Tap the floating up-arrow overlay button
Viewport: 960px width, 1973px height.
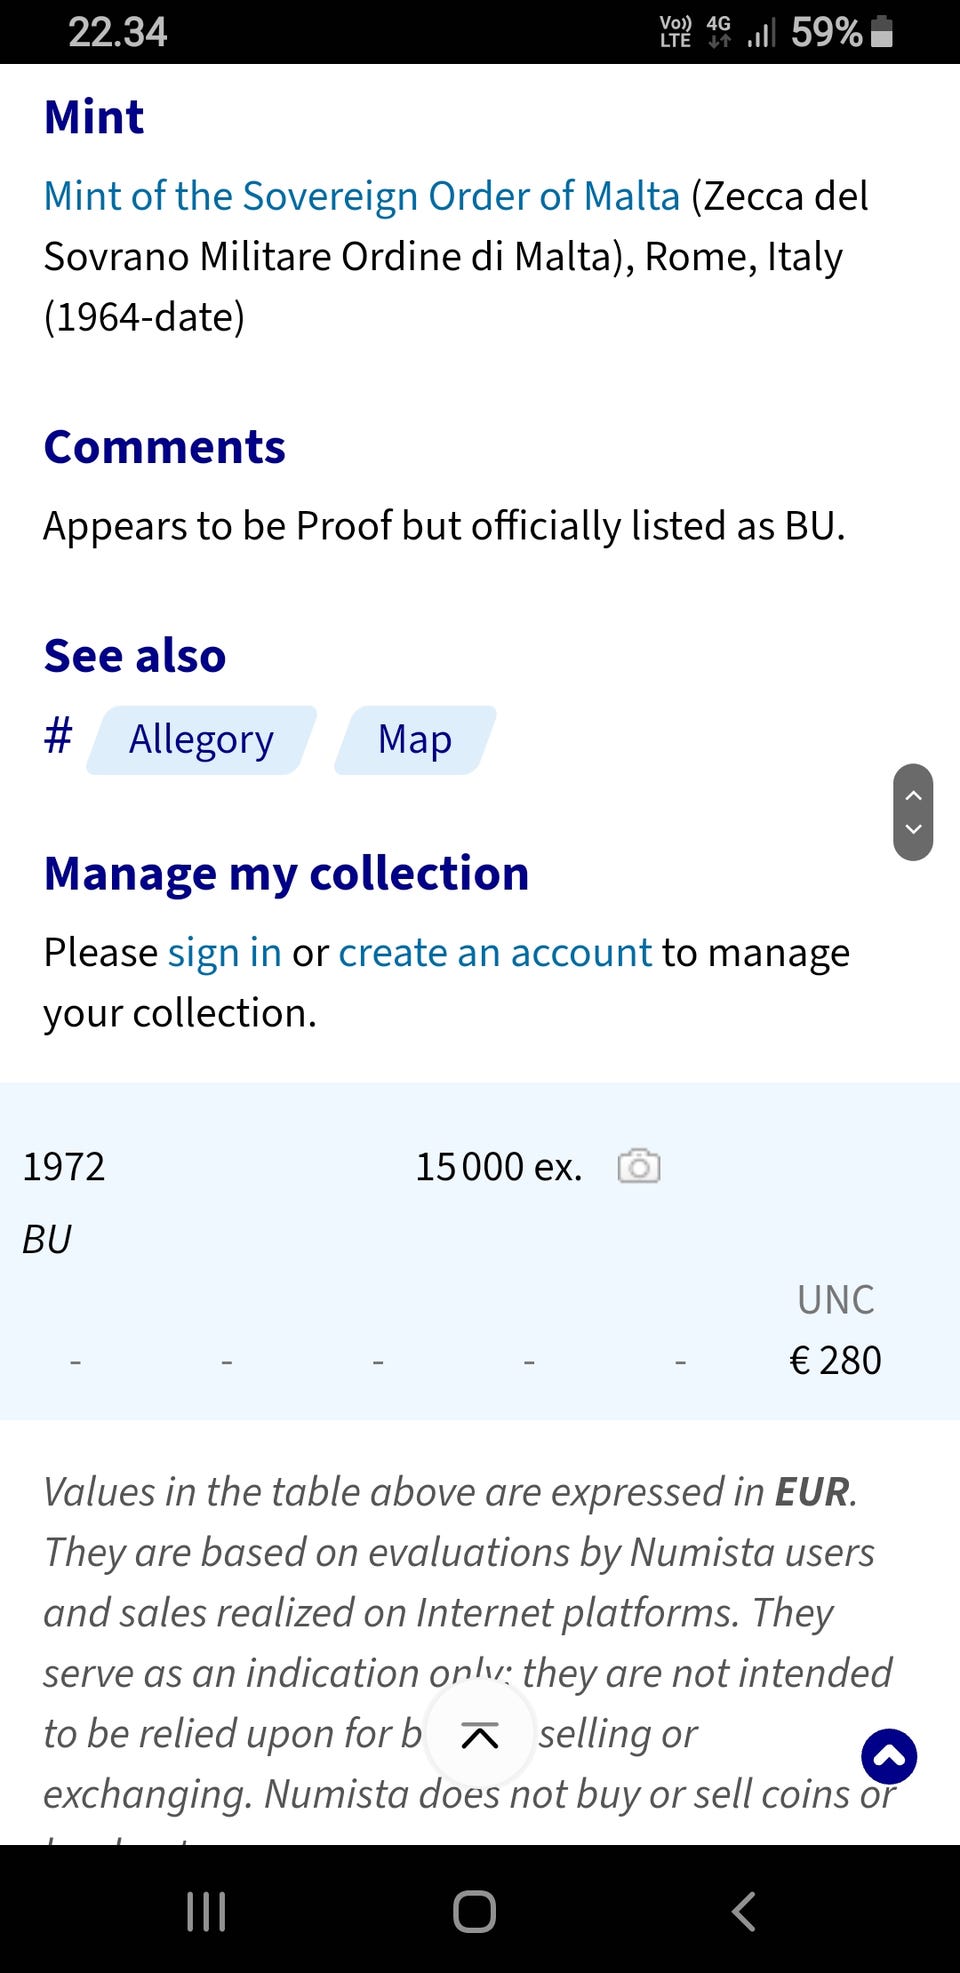(480, 1736)
